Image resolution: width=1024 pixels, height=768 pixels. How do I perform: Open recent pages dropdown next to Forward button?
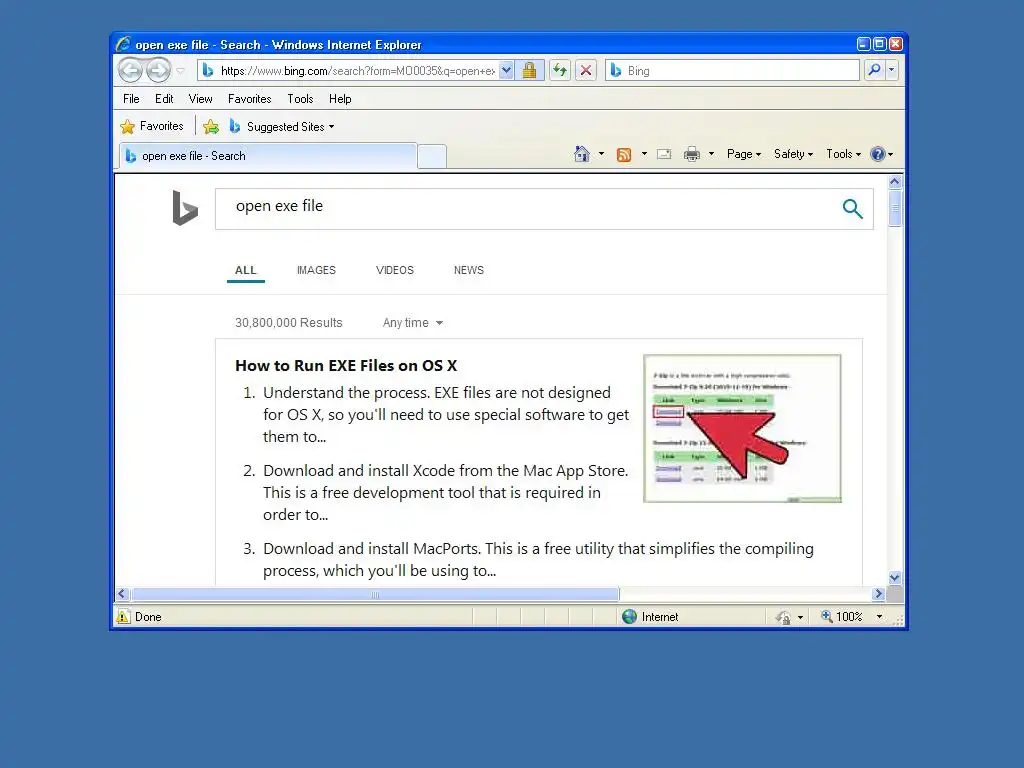[x=181, y=71]
